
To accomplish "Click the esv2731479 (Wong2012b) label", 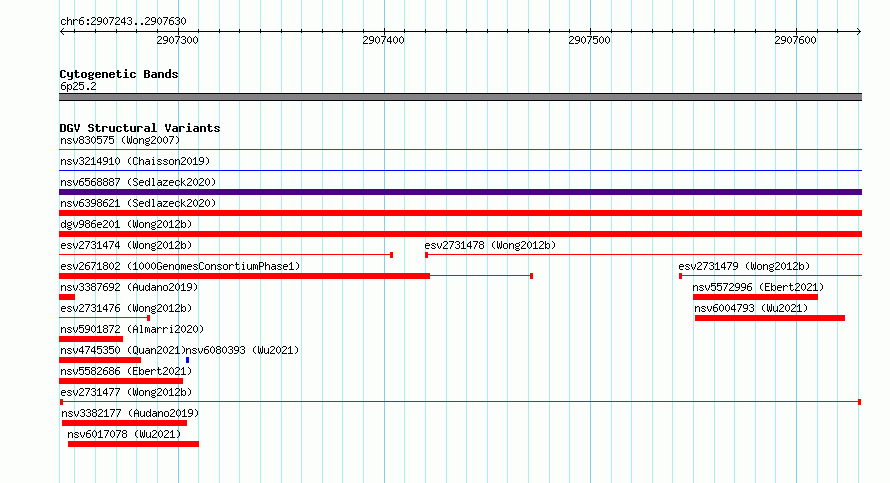I will tap(744, 266).
